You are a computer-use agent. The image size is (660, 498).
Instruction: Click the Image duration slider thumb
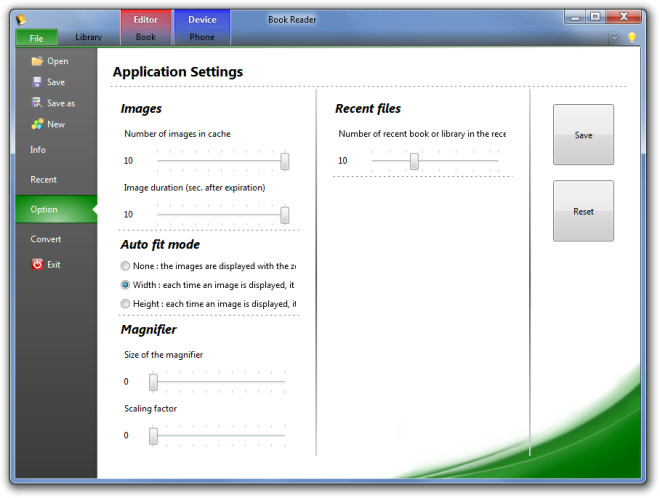(x=285, y=215)
